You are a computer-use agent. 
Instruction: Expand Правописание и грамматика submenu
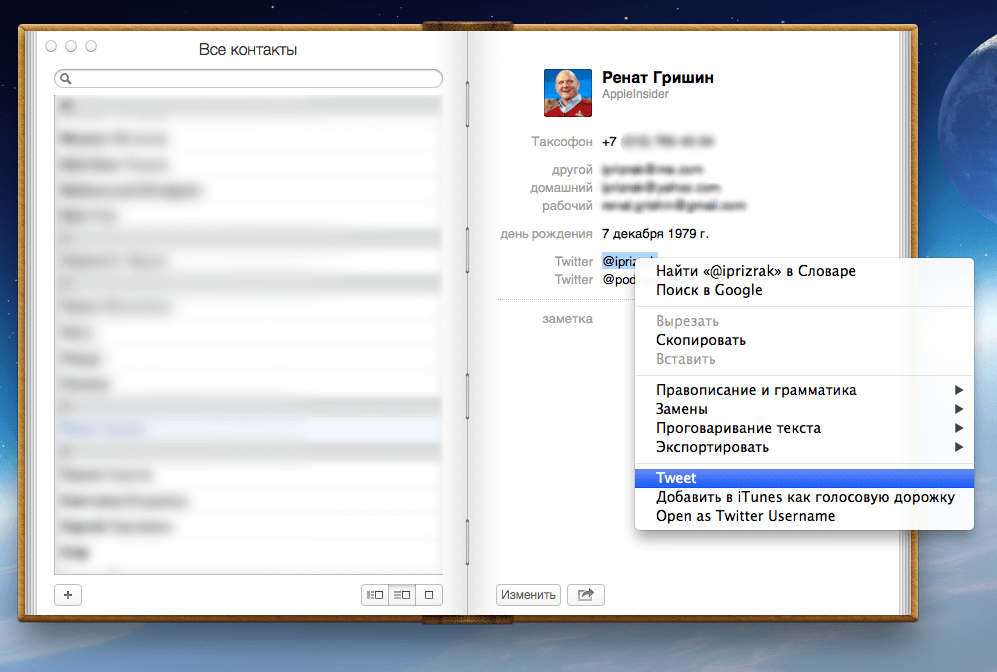pyautogui.click(x=804, y=390)
